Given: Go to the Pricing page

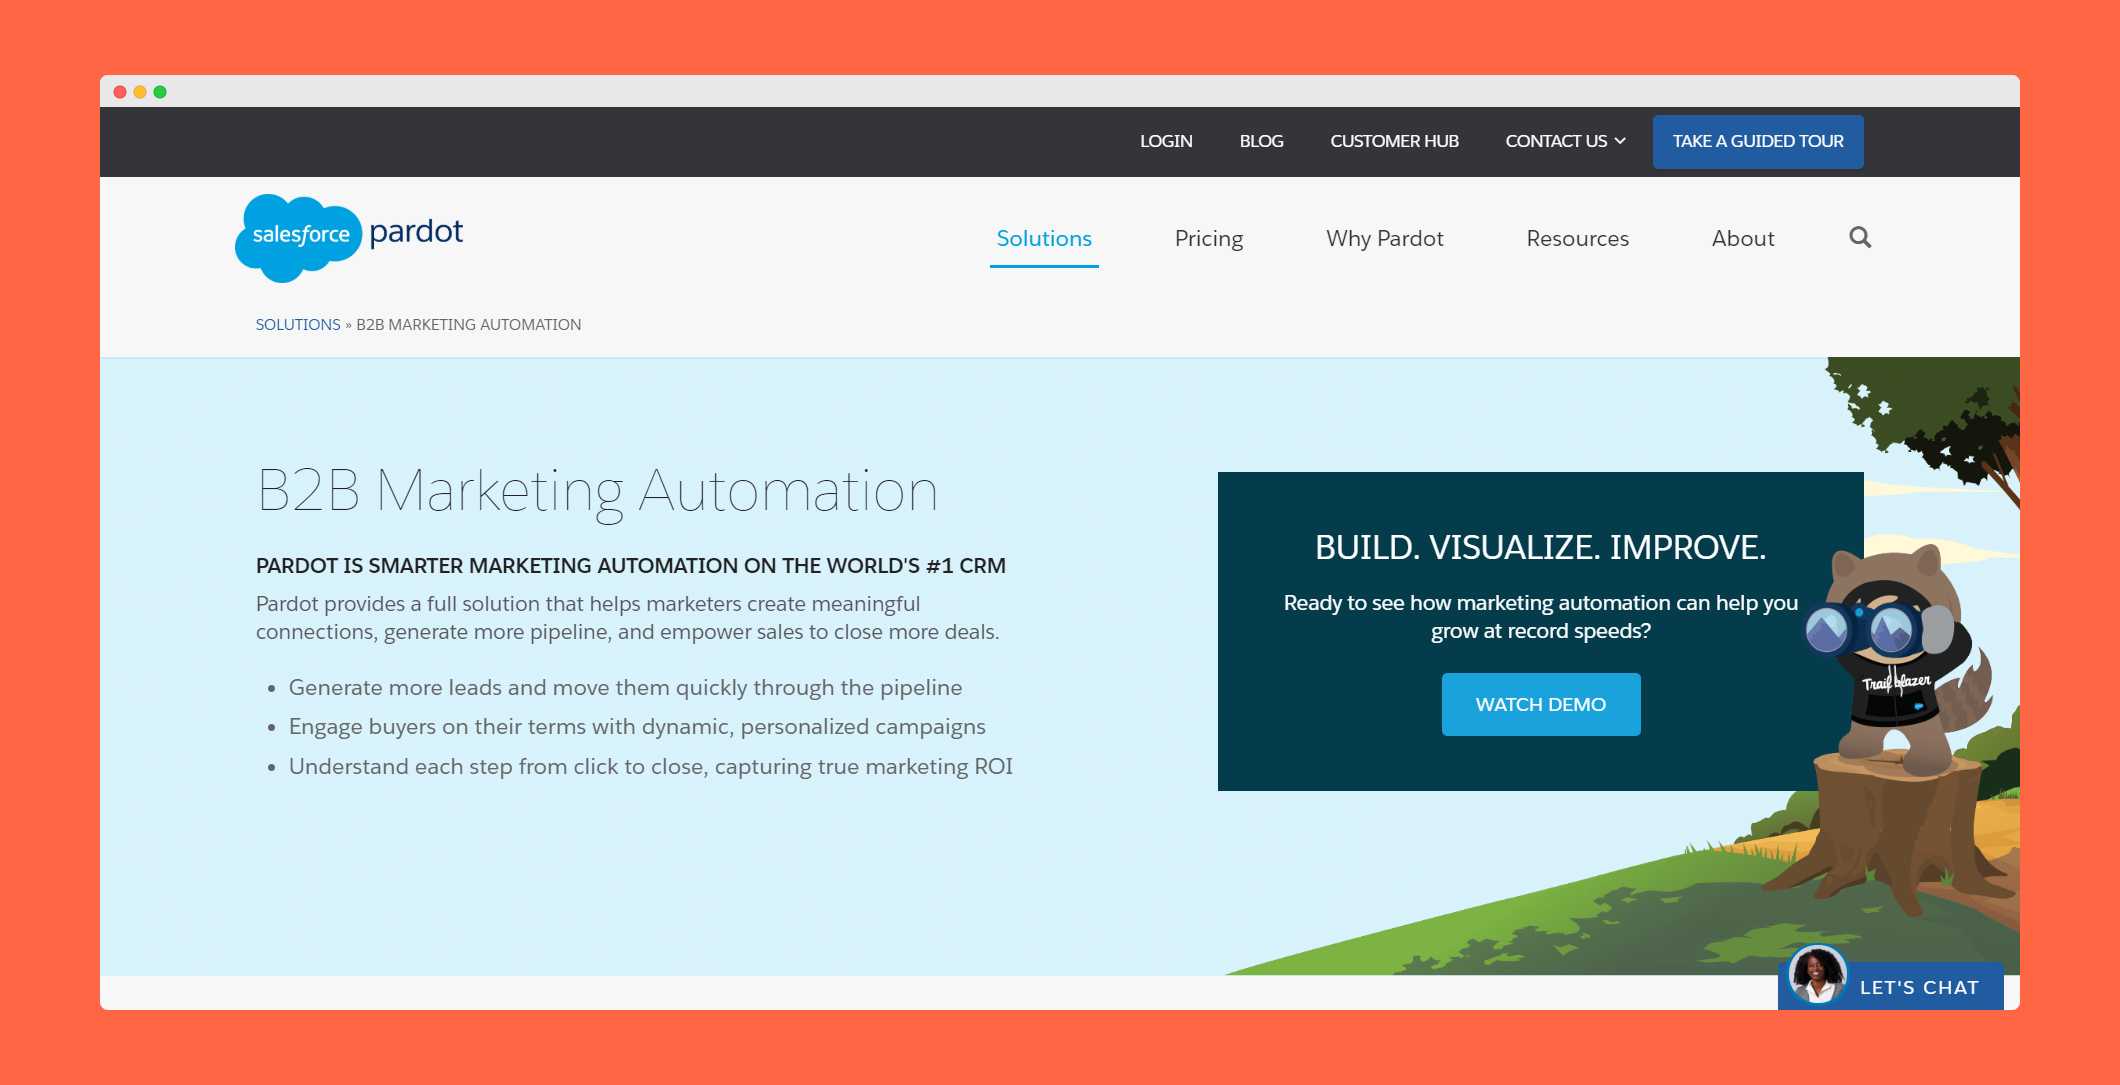Looking at the screenshot, I should pyautogui.click(x=1209, y=239).
